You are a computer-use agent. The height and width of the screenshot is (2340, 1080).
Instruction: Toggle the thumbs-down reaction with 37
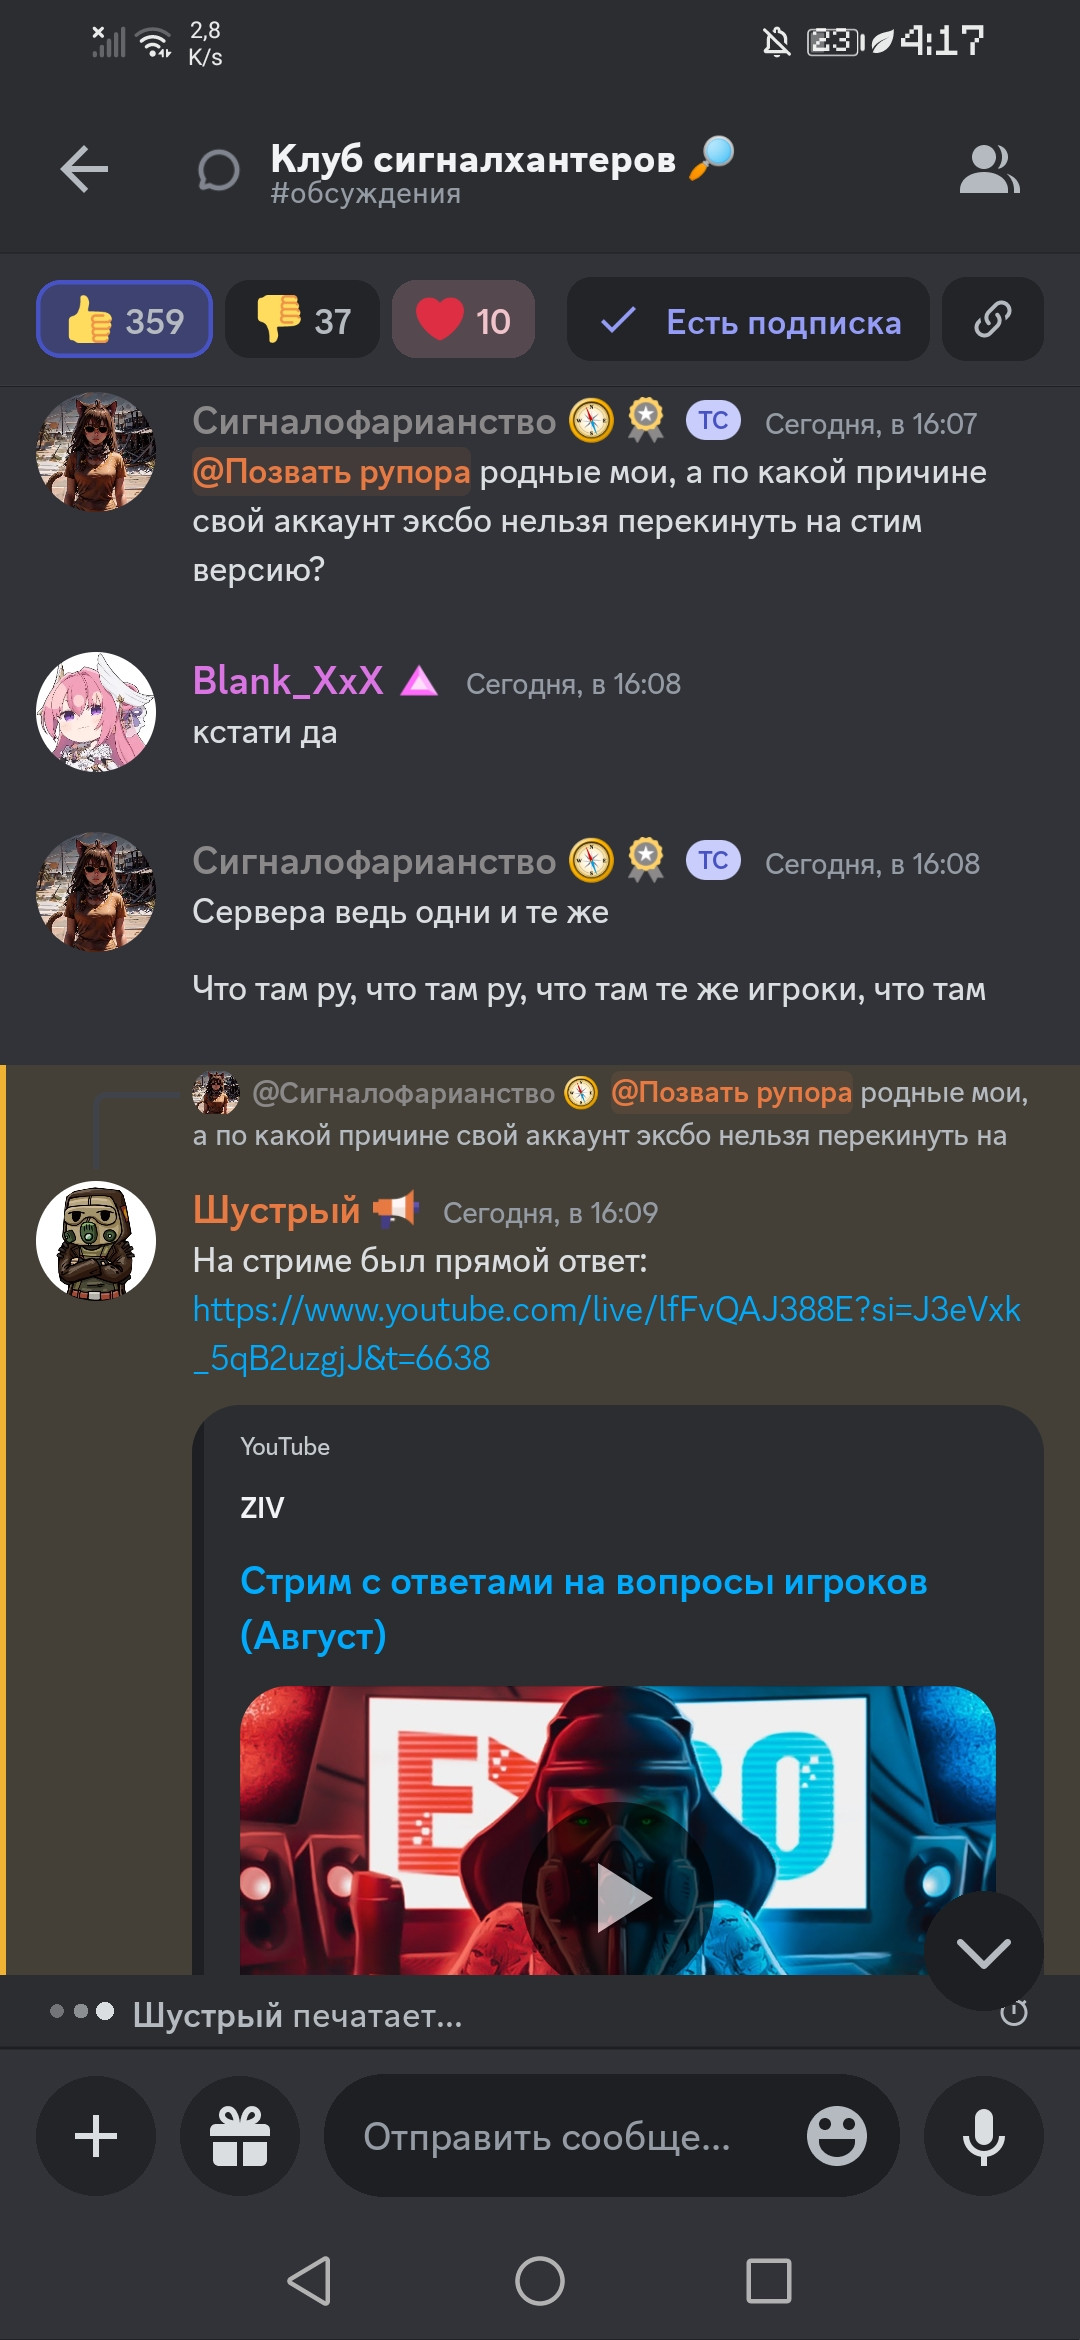click(x=303, y=320)
